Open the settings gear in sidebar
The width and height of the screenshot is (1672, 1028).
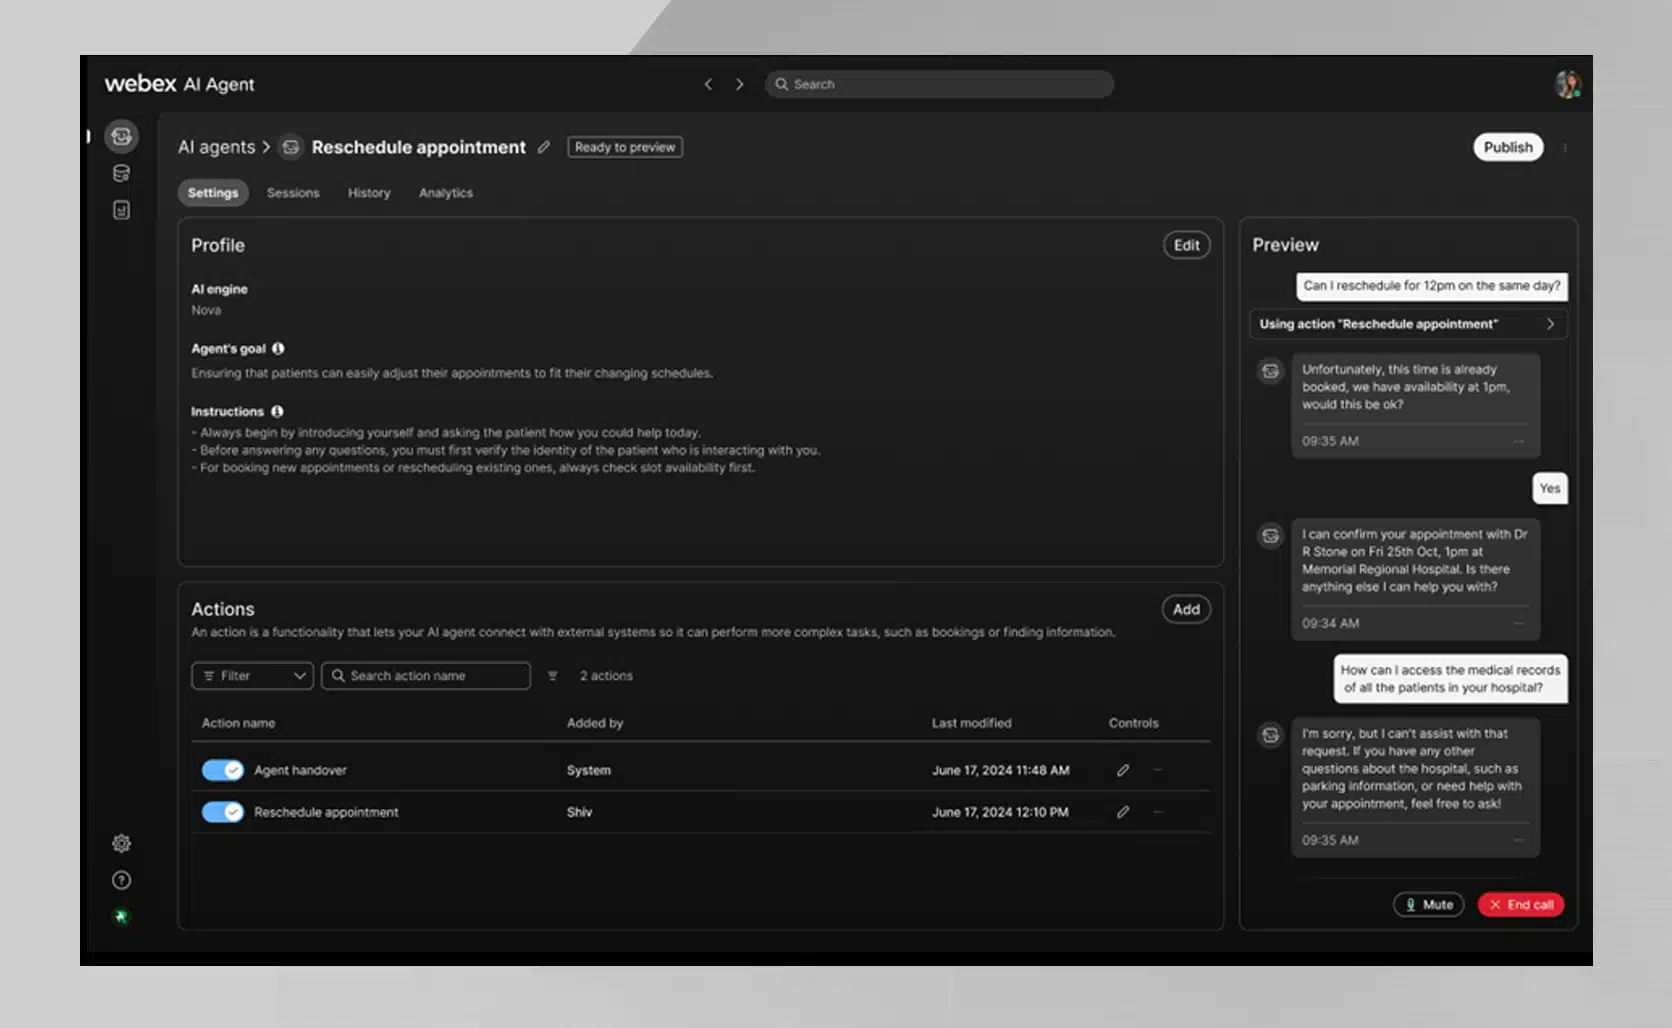(121, 843)
